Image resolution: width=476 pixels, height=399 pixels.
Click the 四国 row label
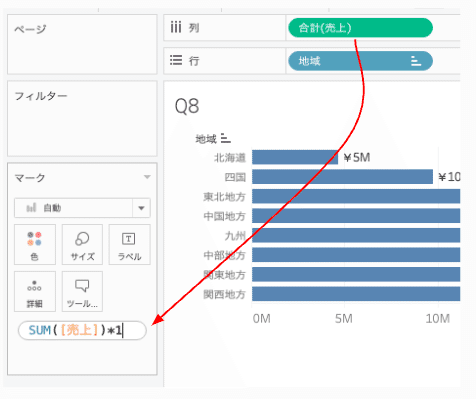pyautogui.click(x=235, y=177)
